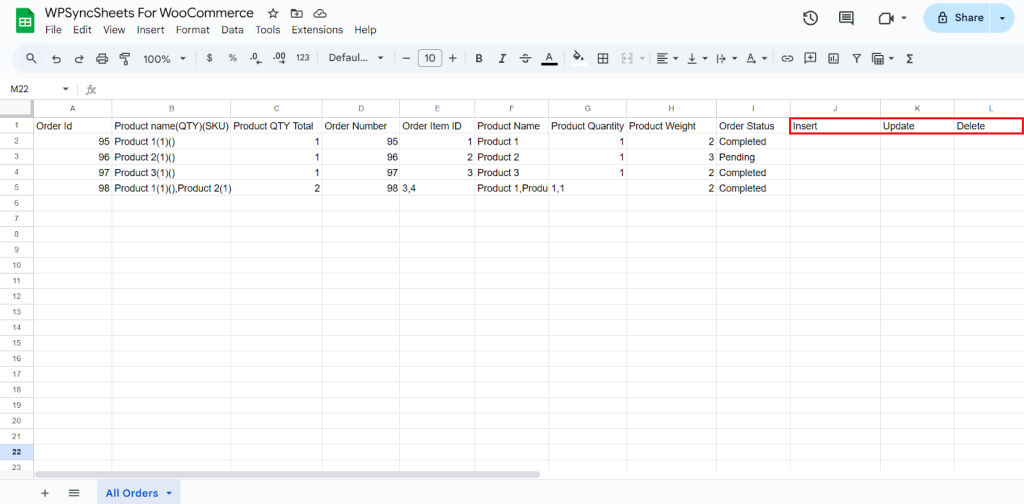1024x504 pixels.
Task: Add a new sheet with plus
Action: click(45, 493)
